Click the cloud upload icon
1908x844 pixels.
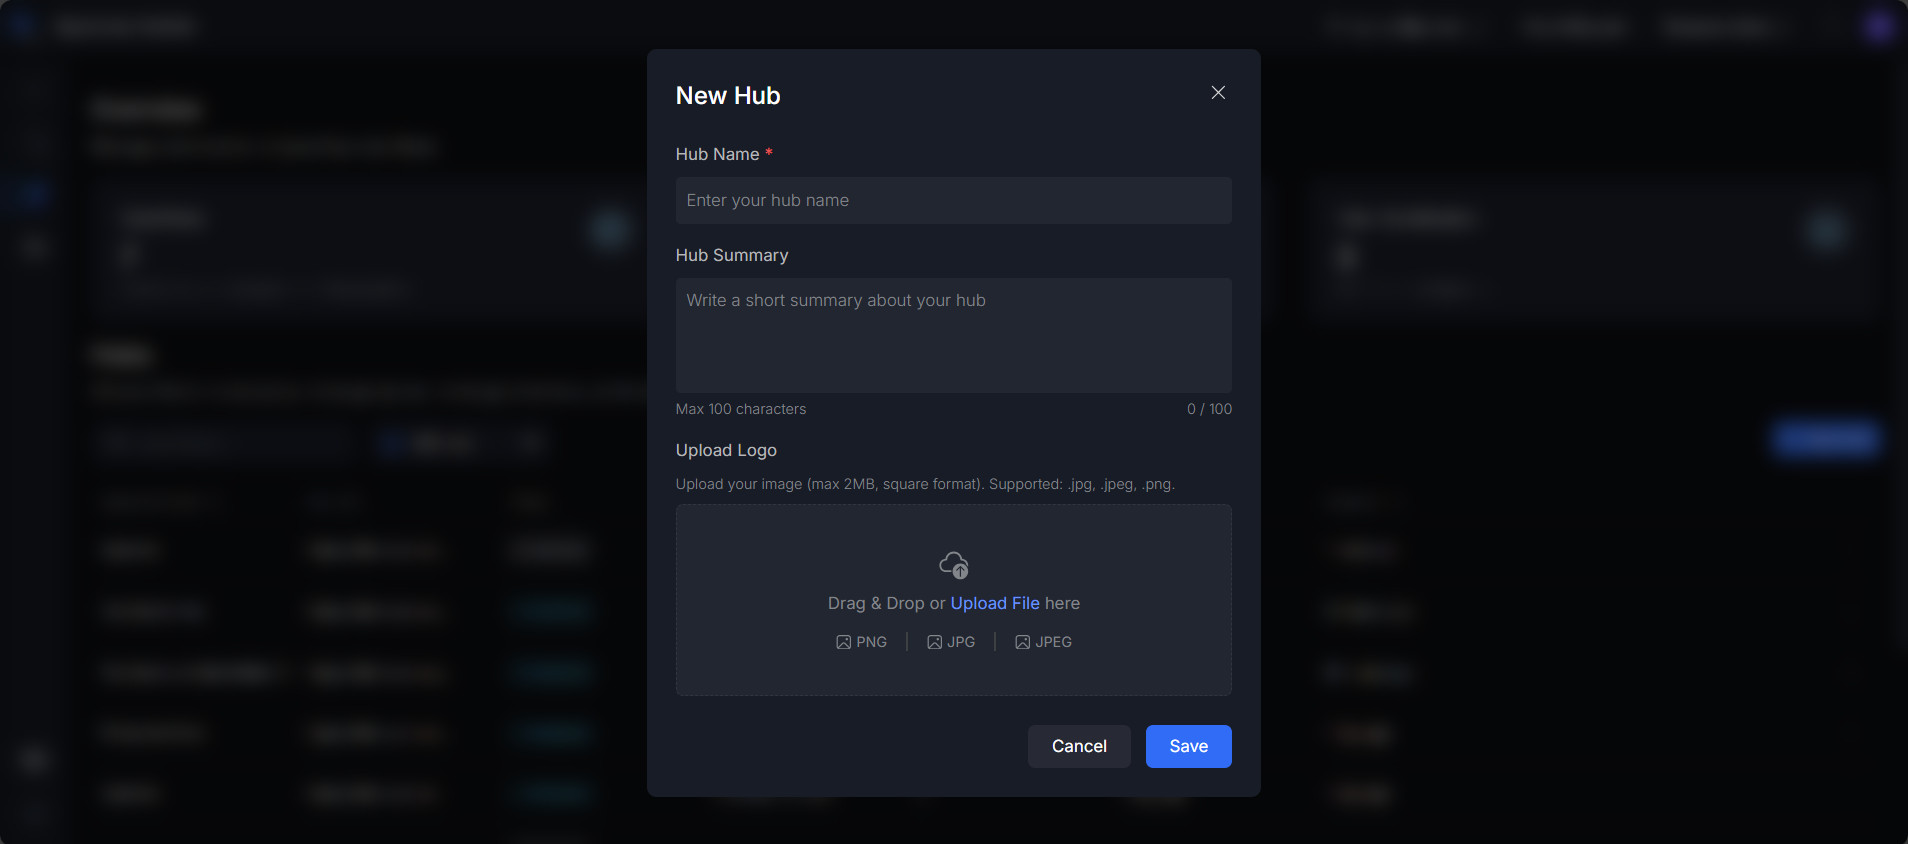click(953, 565)
